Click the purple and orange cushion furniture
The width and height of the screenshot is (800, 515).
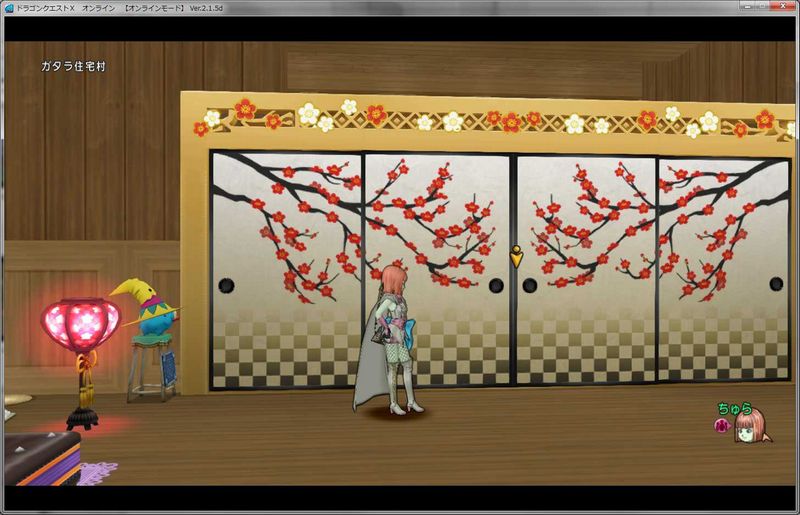pos(43,458)
